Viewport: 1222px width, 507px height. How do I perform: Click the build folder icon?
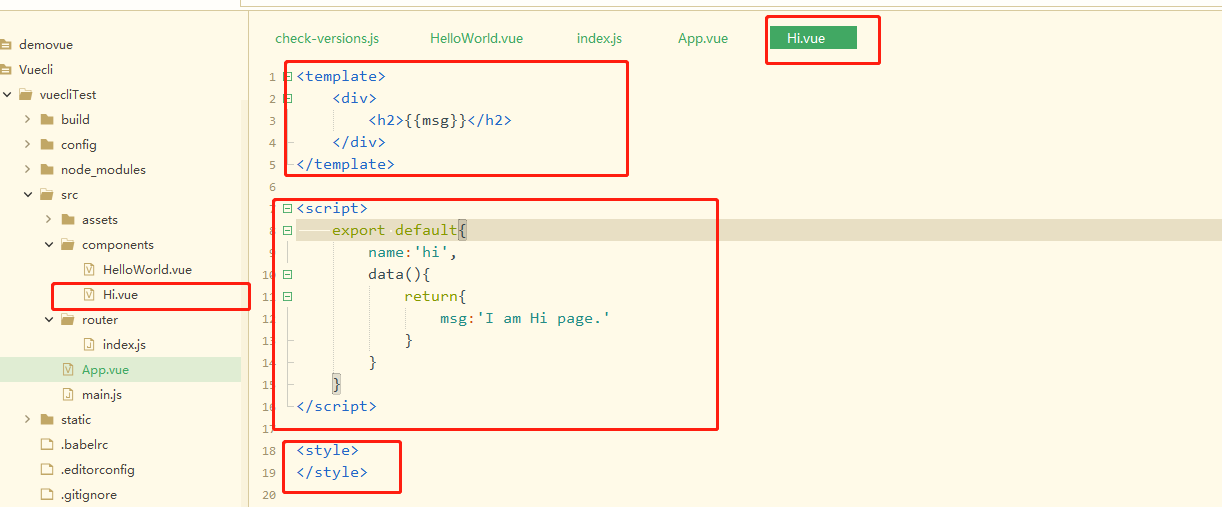click(47, 119)
